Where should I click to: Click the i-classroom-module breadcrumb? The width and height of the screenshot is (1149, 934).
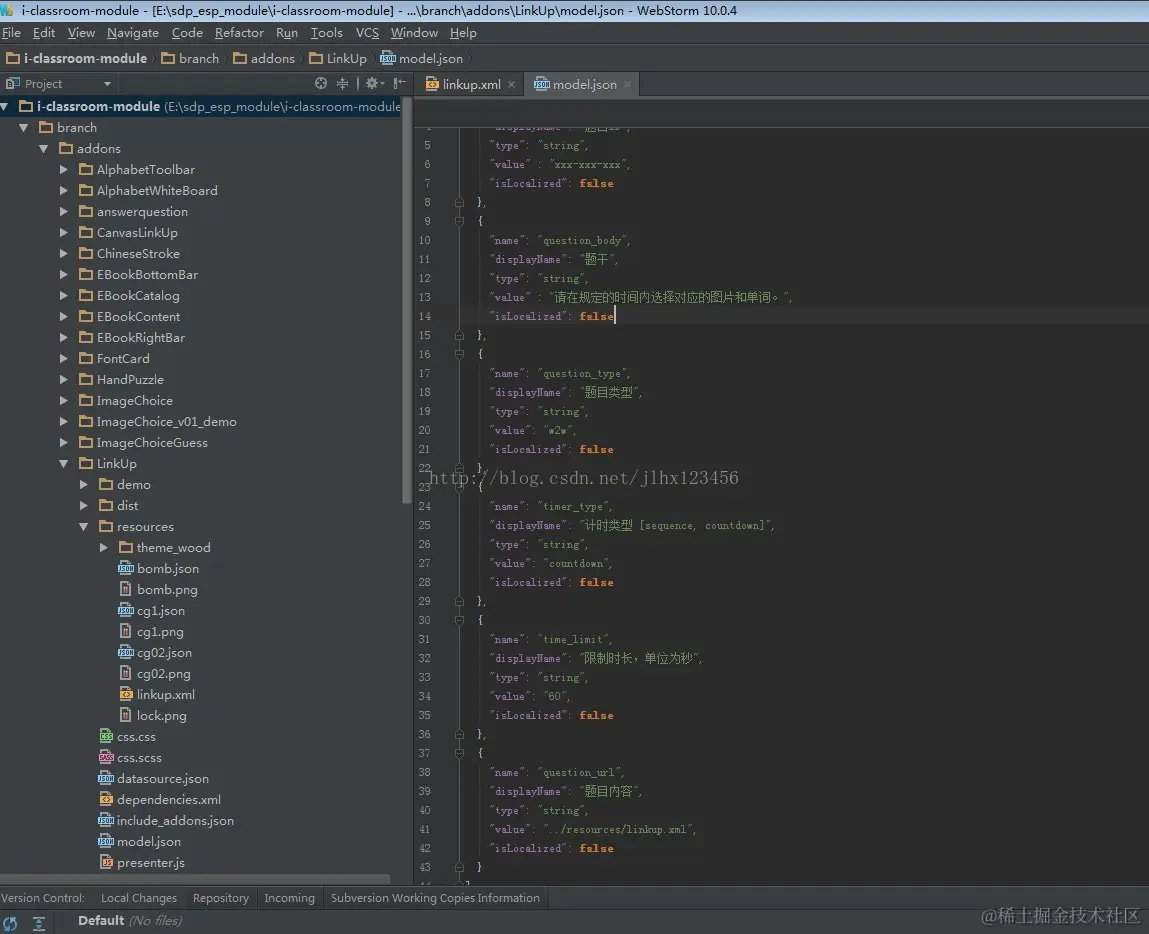point(76,59)
